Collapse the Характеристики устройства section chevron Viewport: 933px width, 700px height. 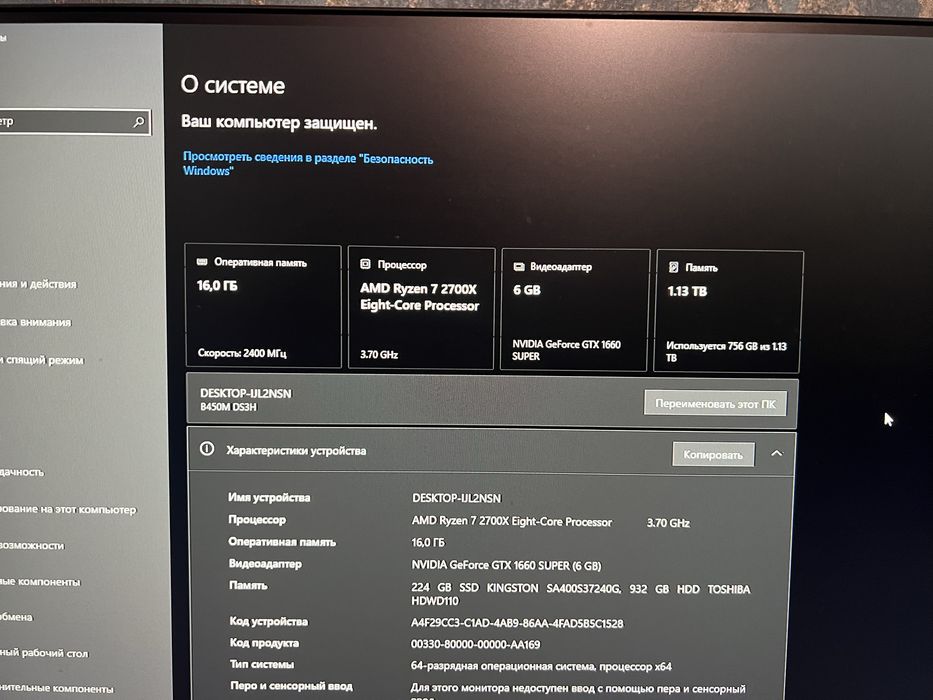tap(777, 454)
